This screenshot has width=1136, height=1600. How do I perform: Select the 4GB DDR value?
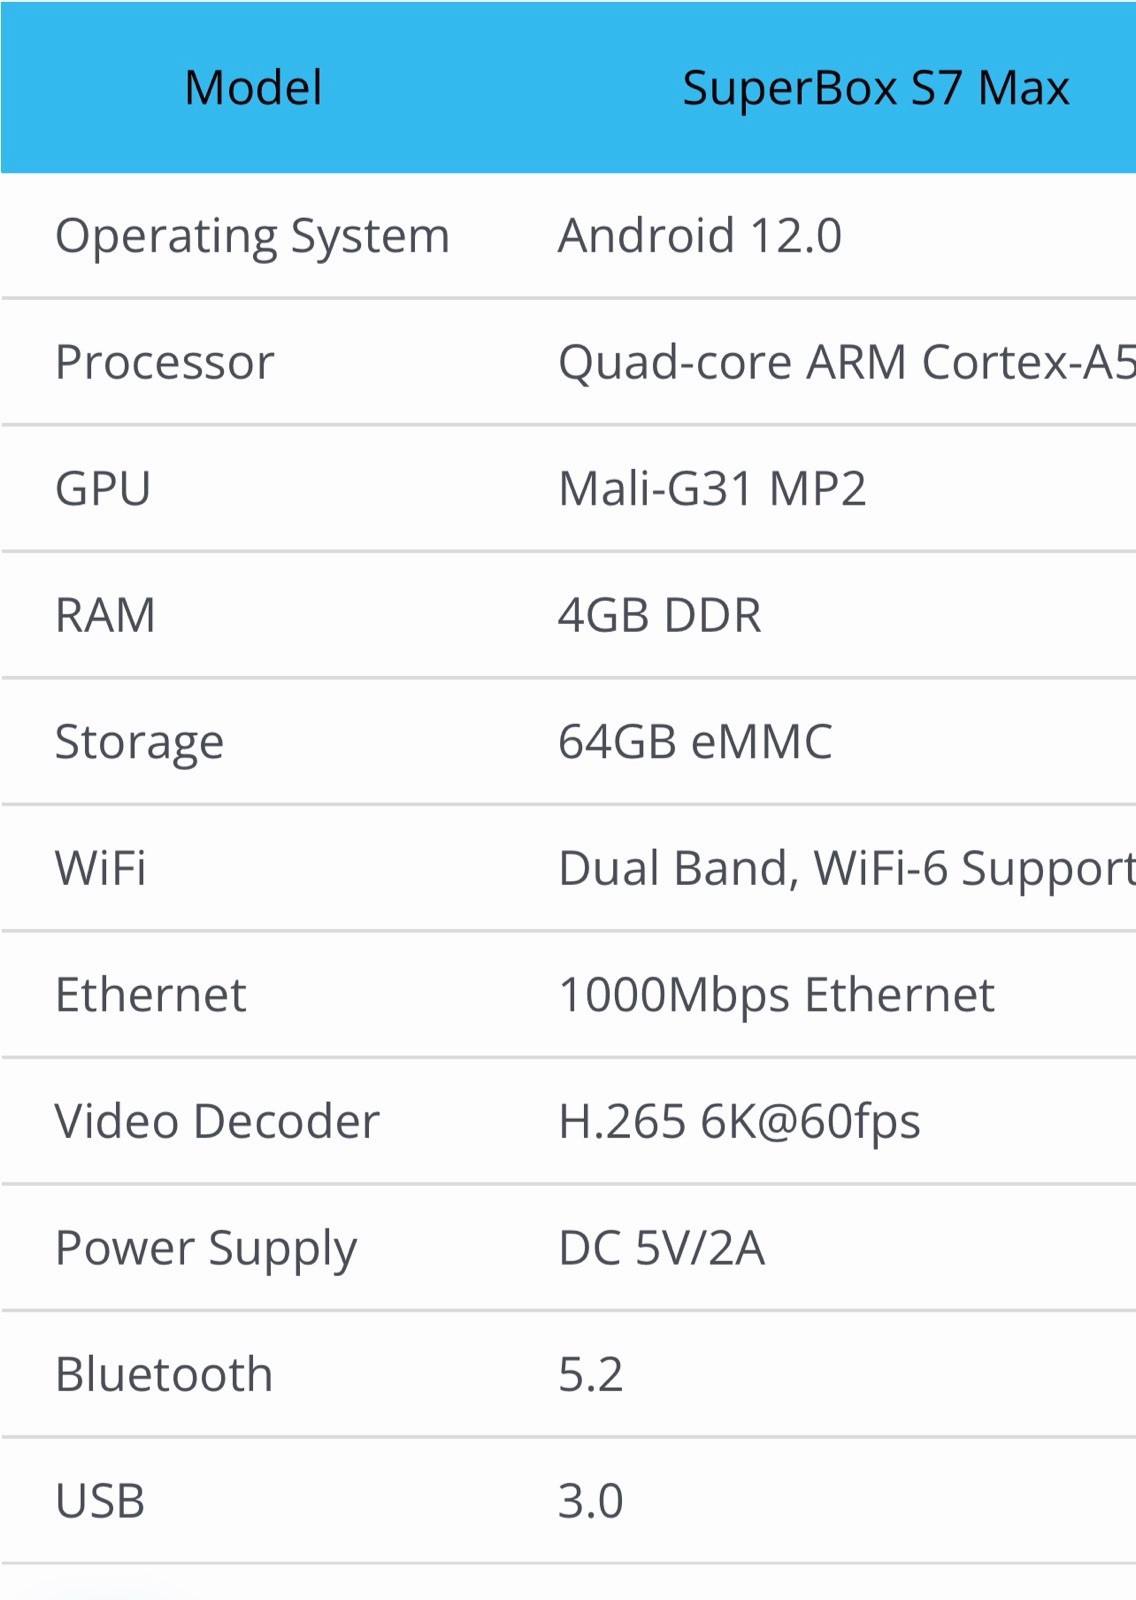point(659,615)
